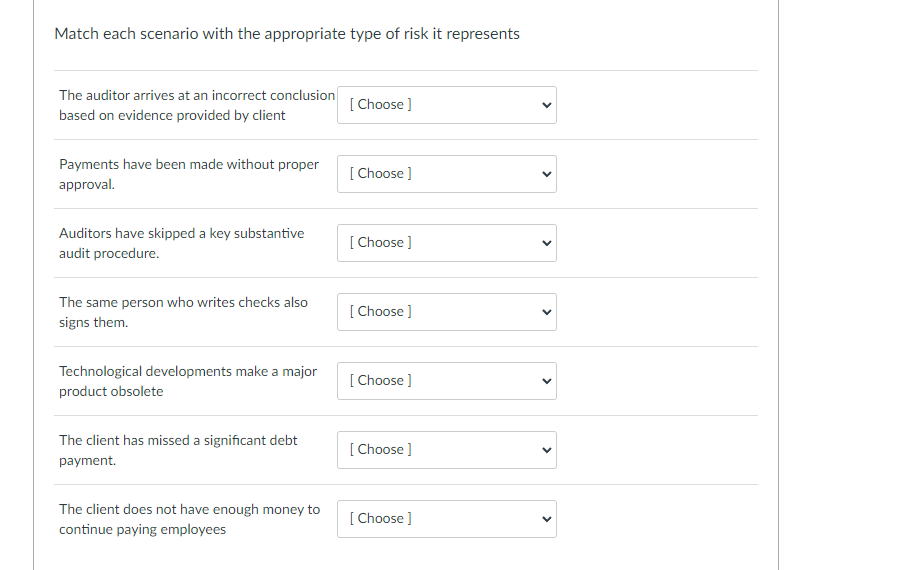Open the dropdown for the obsolete product scenario
The height and width of the screenshot is (570, 914).
coord(446,381)
